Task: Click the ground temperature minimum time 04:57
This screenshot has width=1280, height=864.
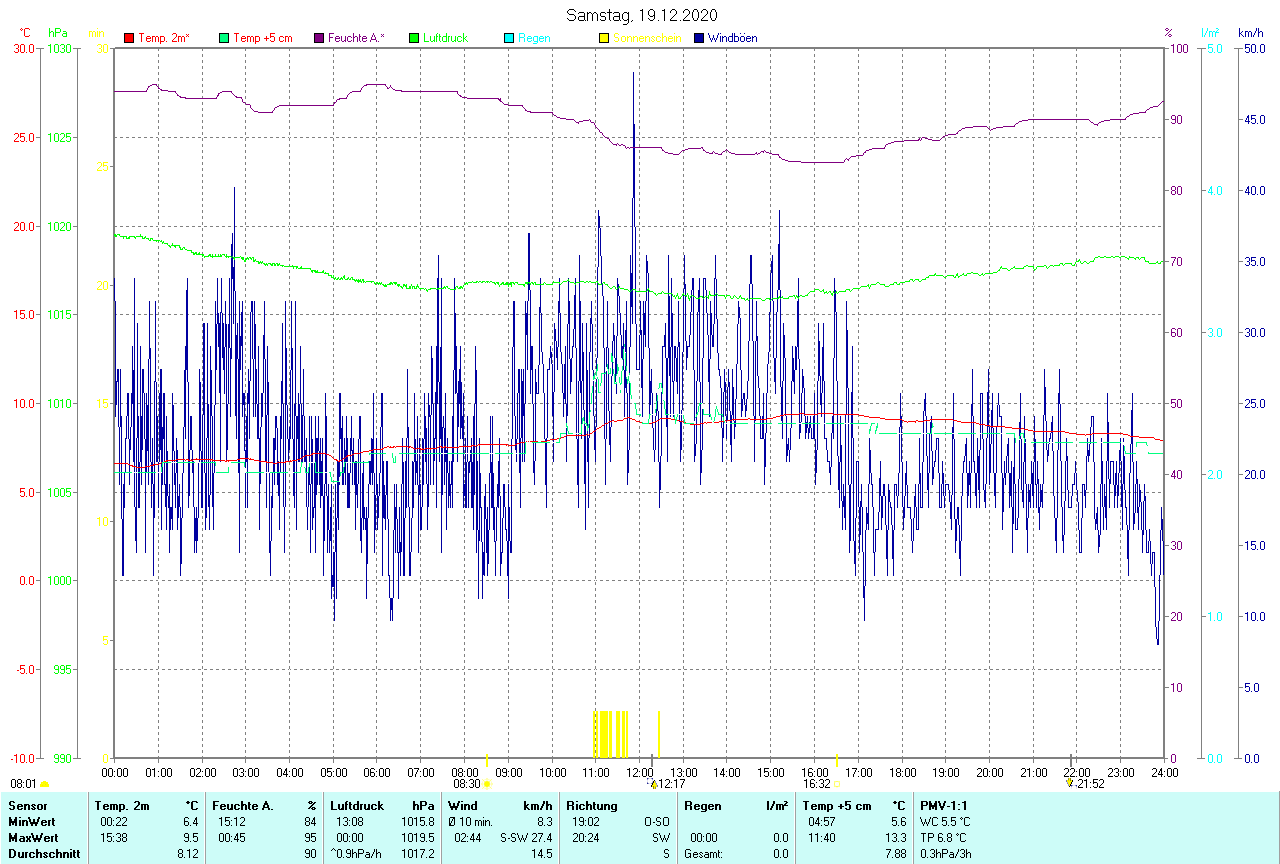Action: (x=822, y=821)
